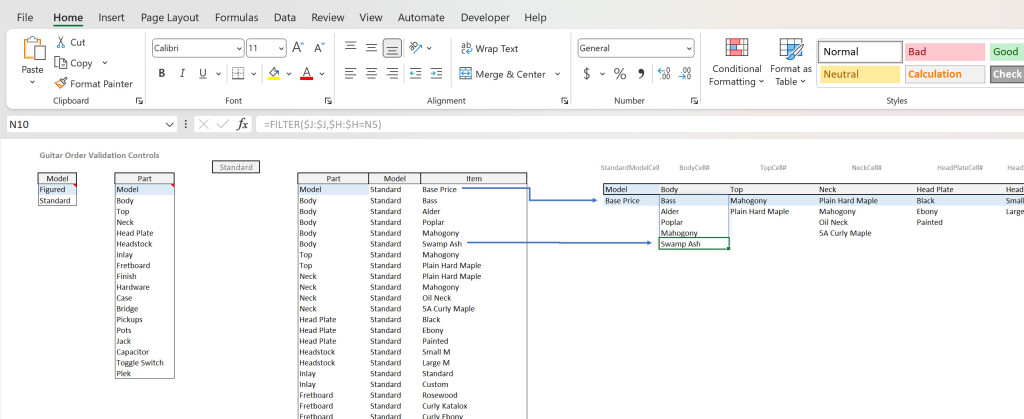Activate Format Painter tool

coord(93,84)
